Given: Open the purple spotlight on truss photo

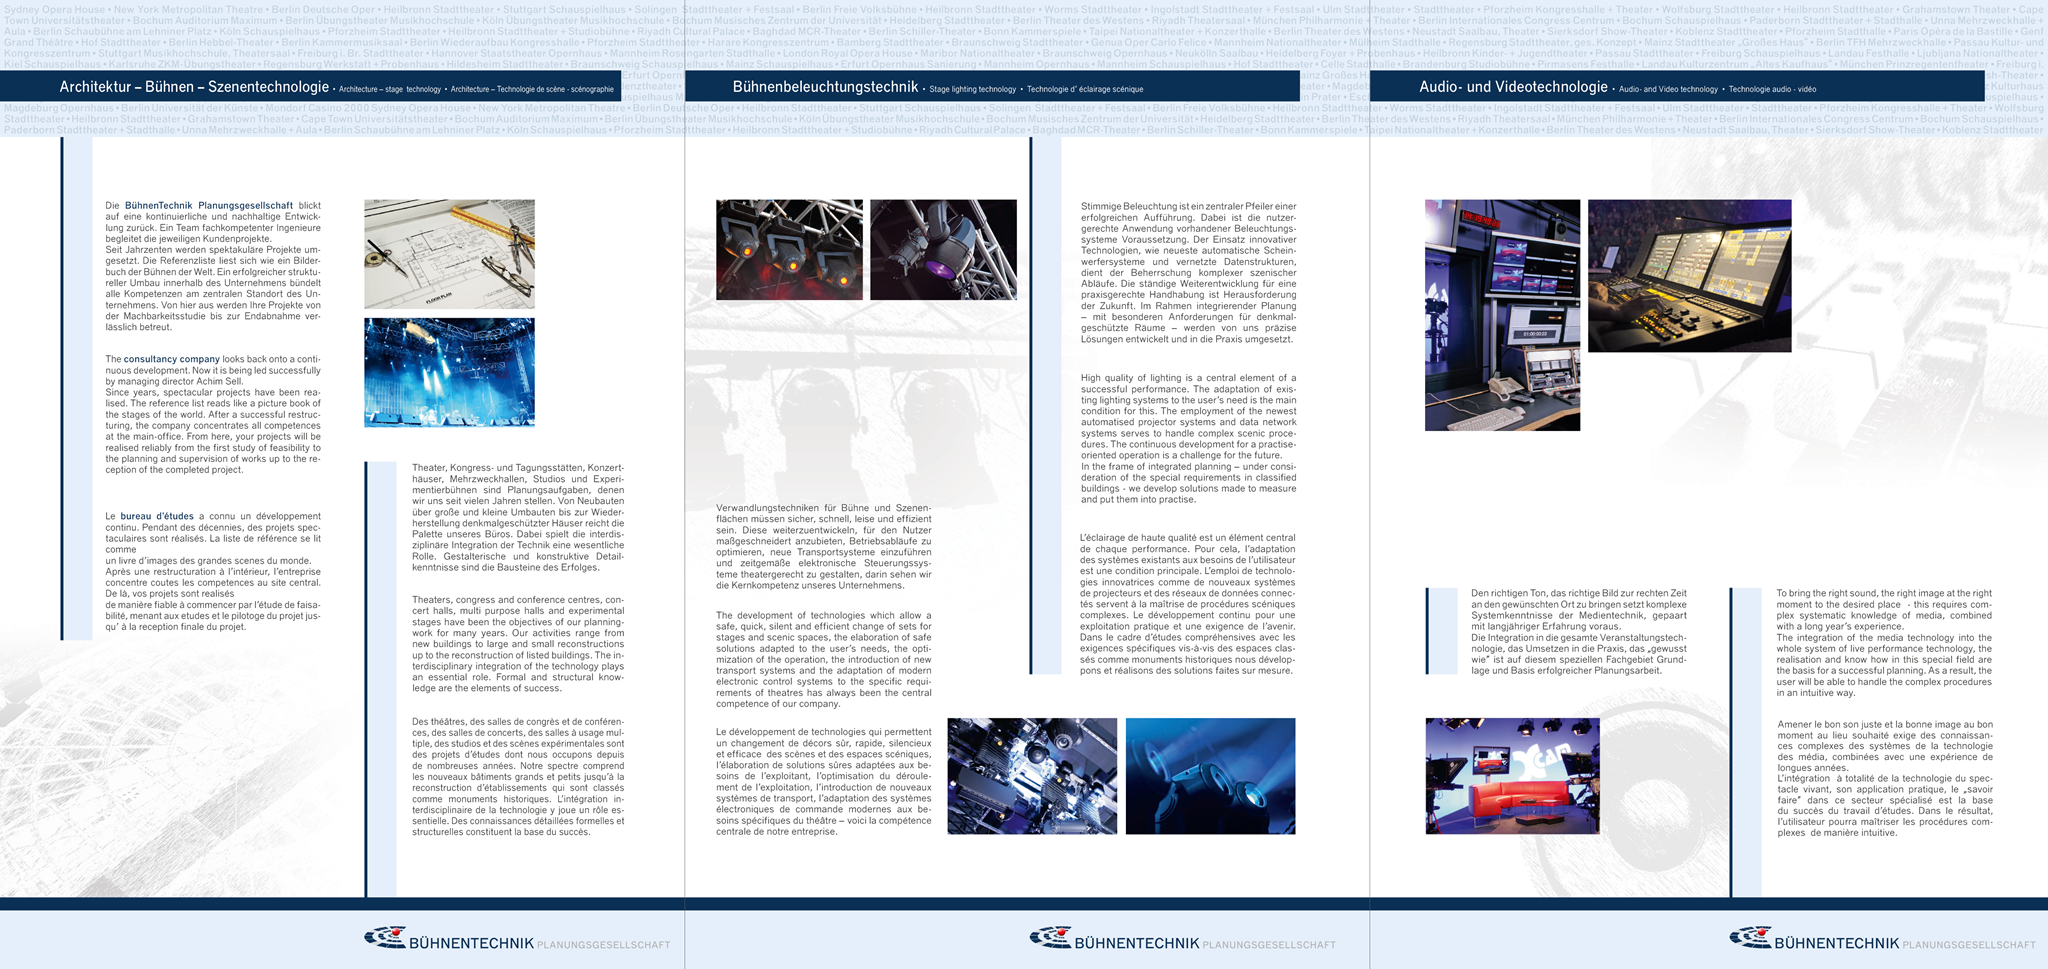Looking at the screenshot, I should pos(943,249).
